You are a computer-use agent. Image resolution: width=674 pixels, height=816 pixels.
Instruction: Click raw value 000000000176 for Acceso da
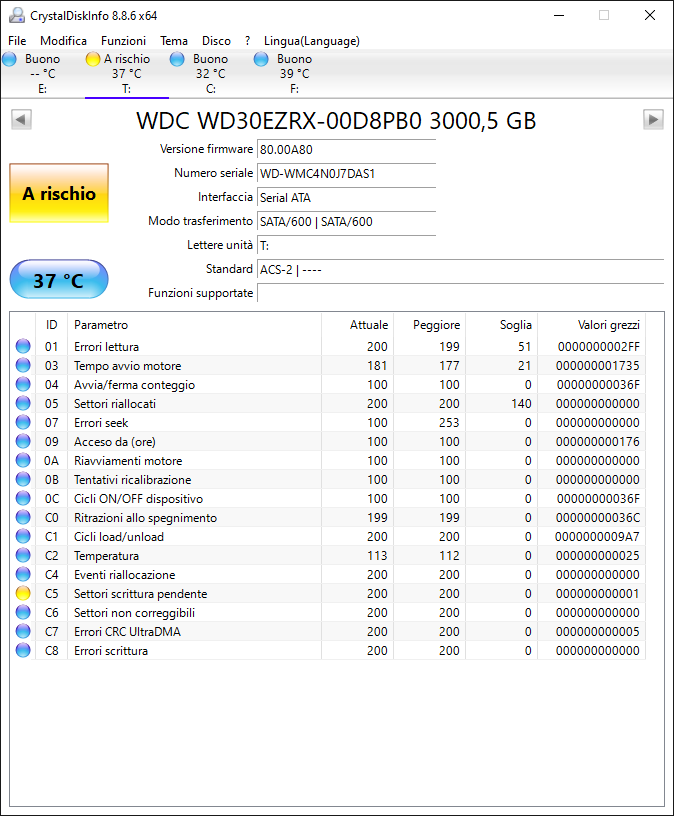click(597, 442)
